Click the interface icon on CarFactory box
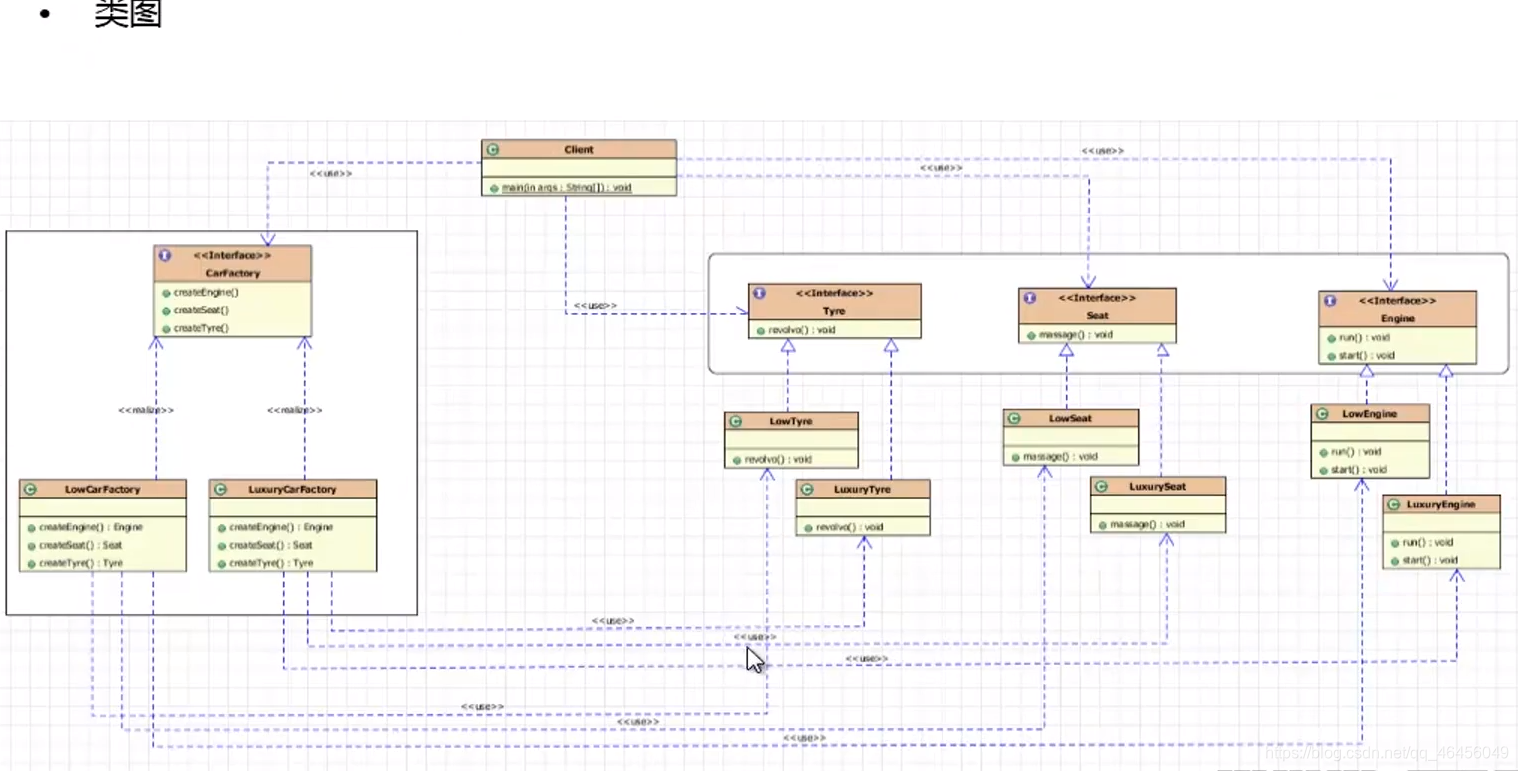Screen dimensions: 1518x771 click(164, 256)
